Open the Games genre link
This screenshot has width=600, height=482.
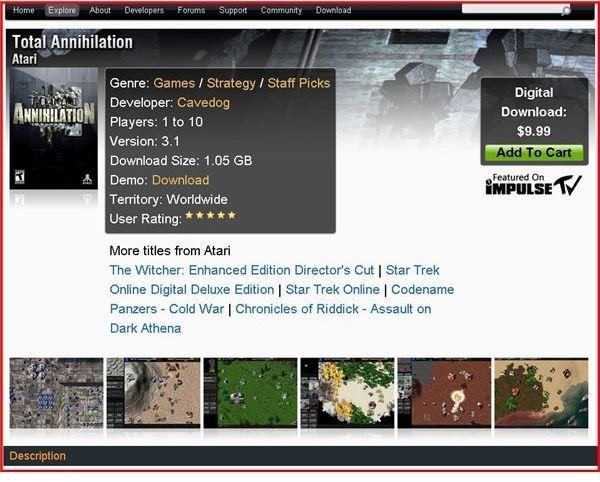[x=174, y=83]
